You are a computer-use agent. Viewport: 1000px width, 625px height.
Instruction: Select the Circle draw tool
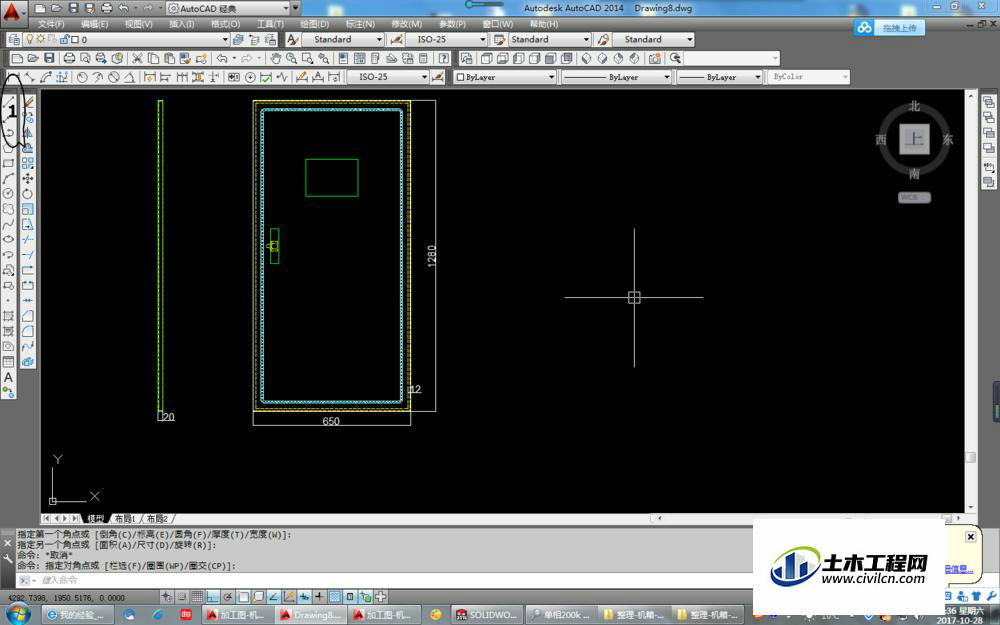pyautogui.click(x=8, y=193)
